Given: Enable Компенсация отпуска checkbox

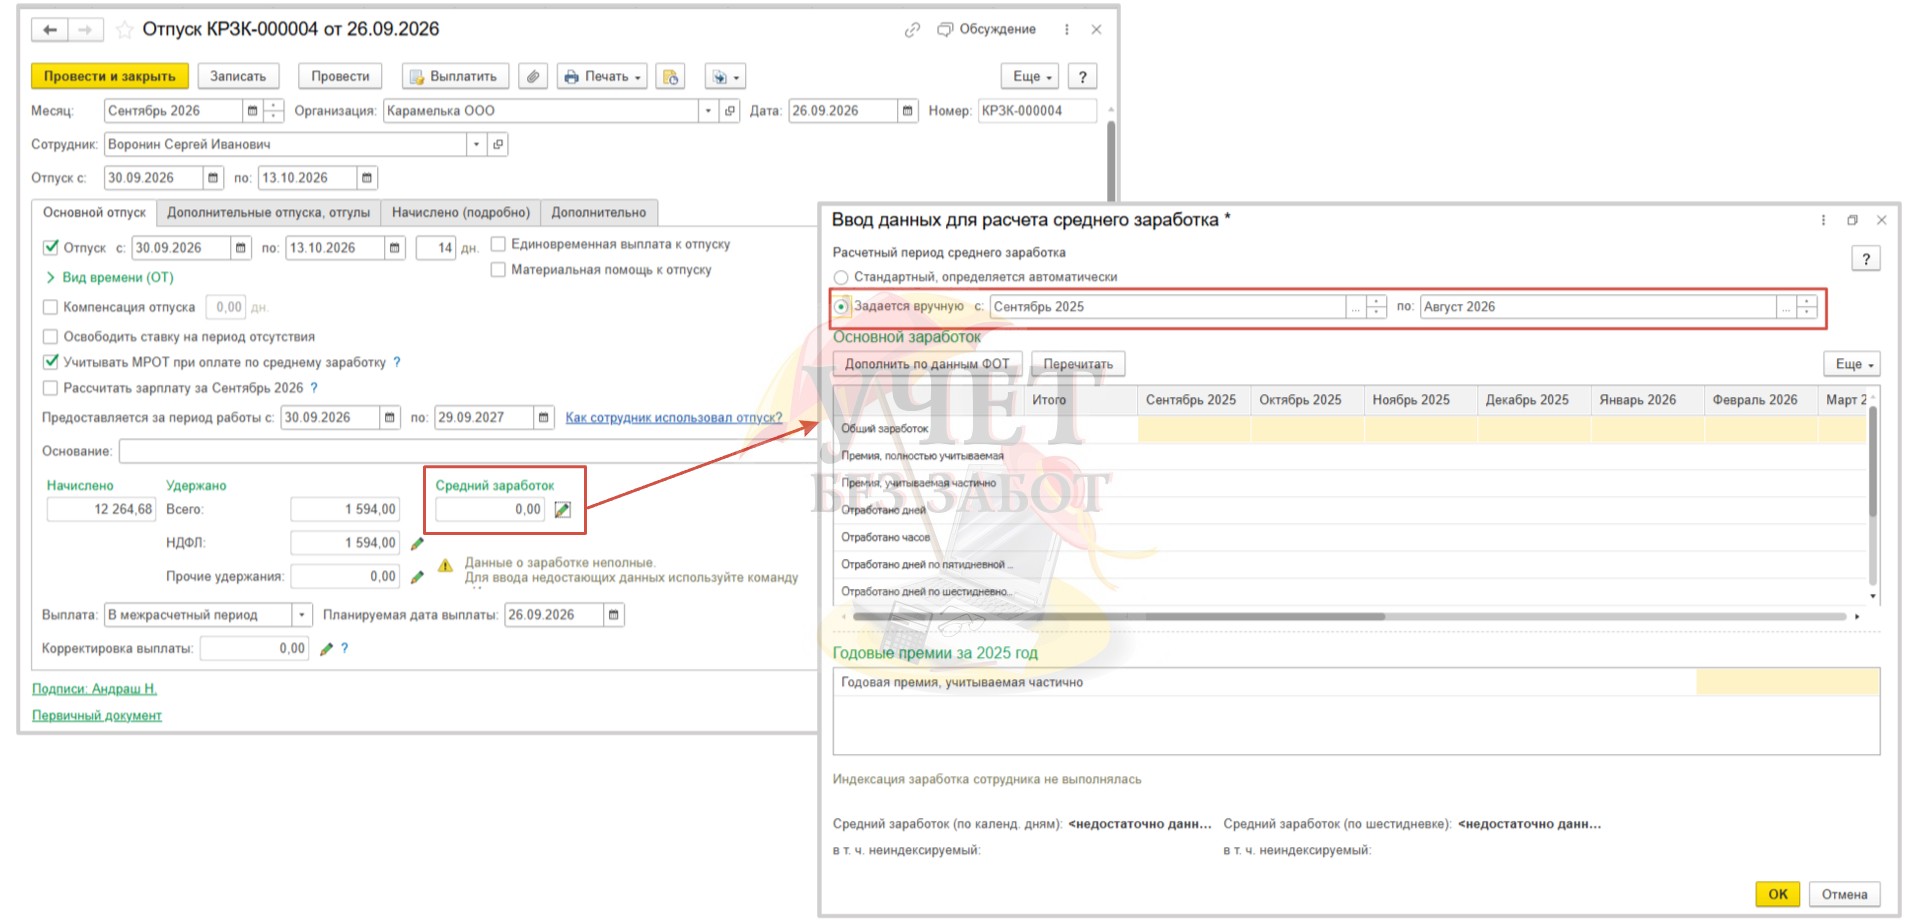Looking at the screenshot, I should [51, 307].
